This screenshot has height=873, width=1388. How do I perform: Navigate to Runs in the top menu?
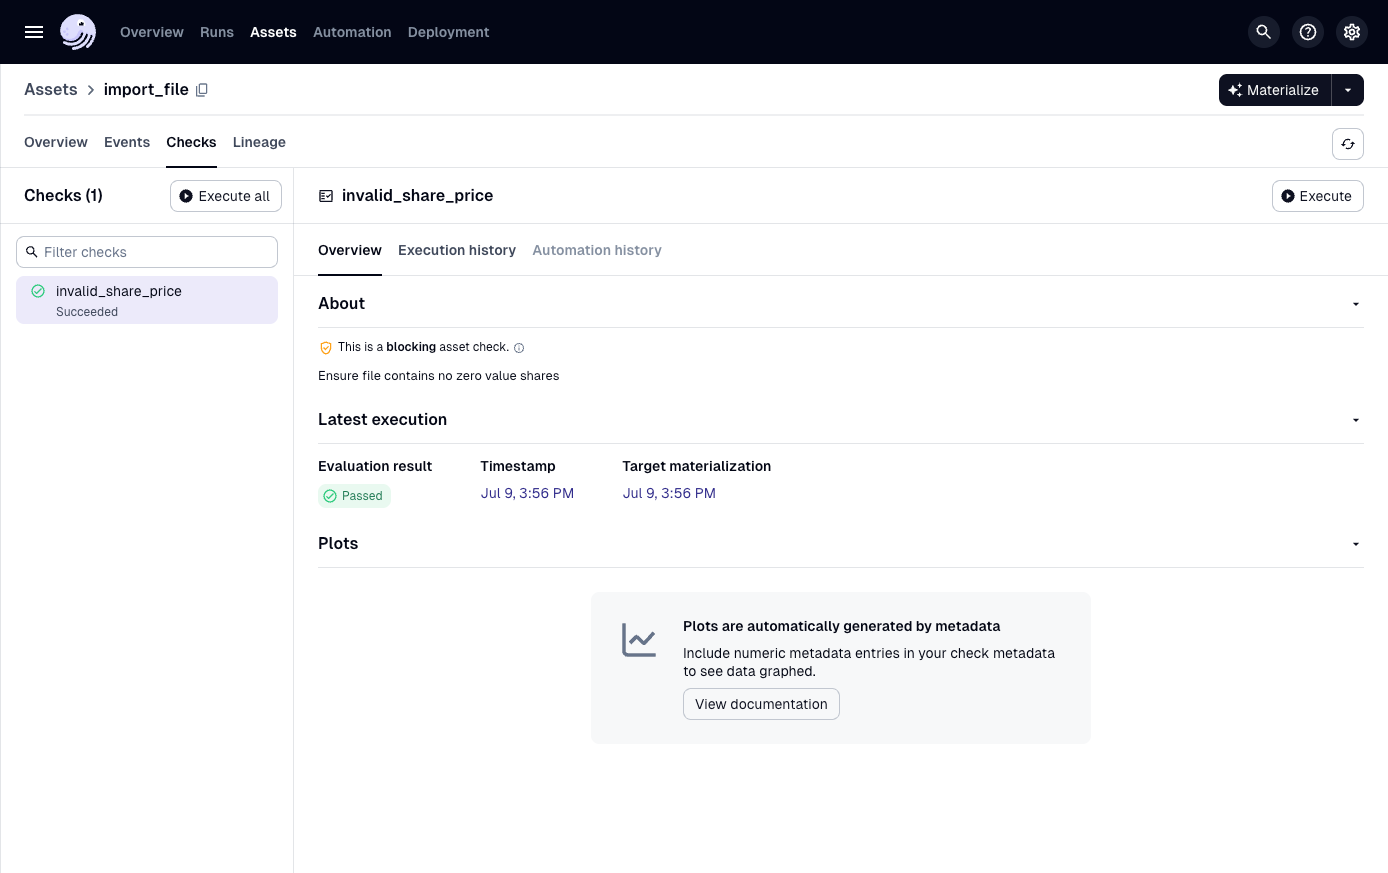(x=216, y=31)
